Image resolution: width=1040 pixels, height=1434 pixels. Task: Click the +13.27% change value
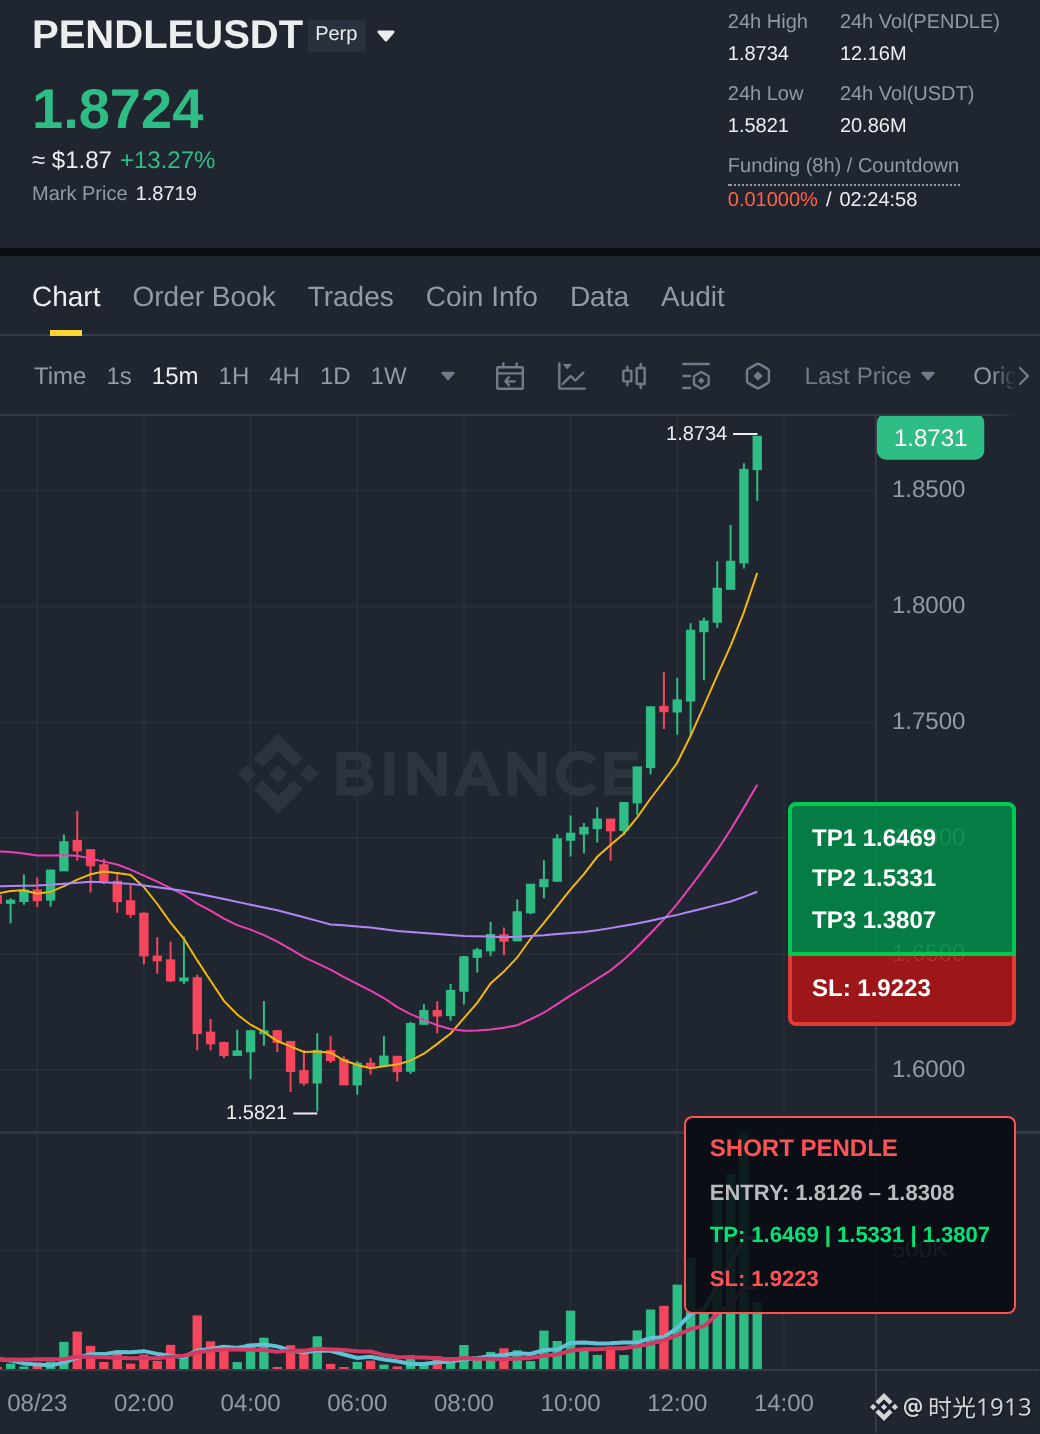[167, 160]
